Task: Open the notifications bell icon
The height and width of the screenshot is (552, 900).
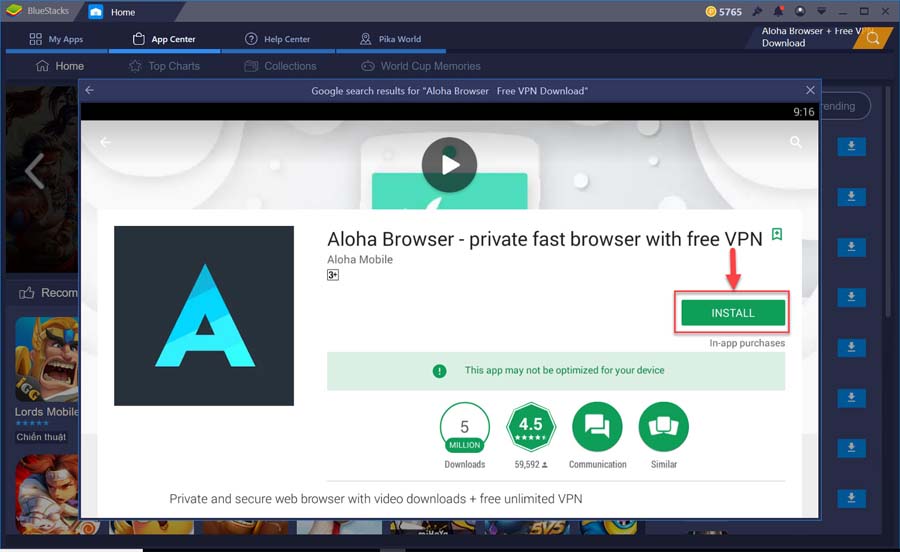Action: click(778, 11)
